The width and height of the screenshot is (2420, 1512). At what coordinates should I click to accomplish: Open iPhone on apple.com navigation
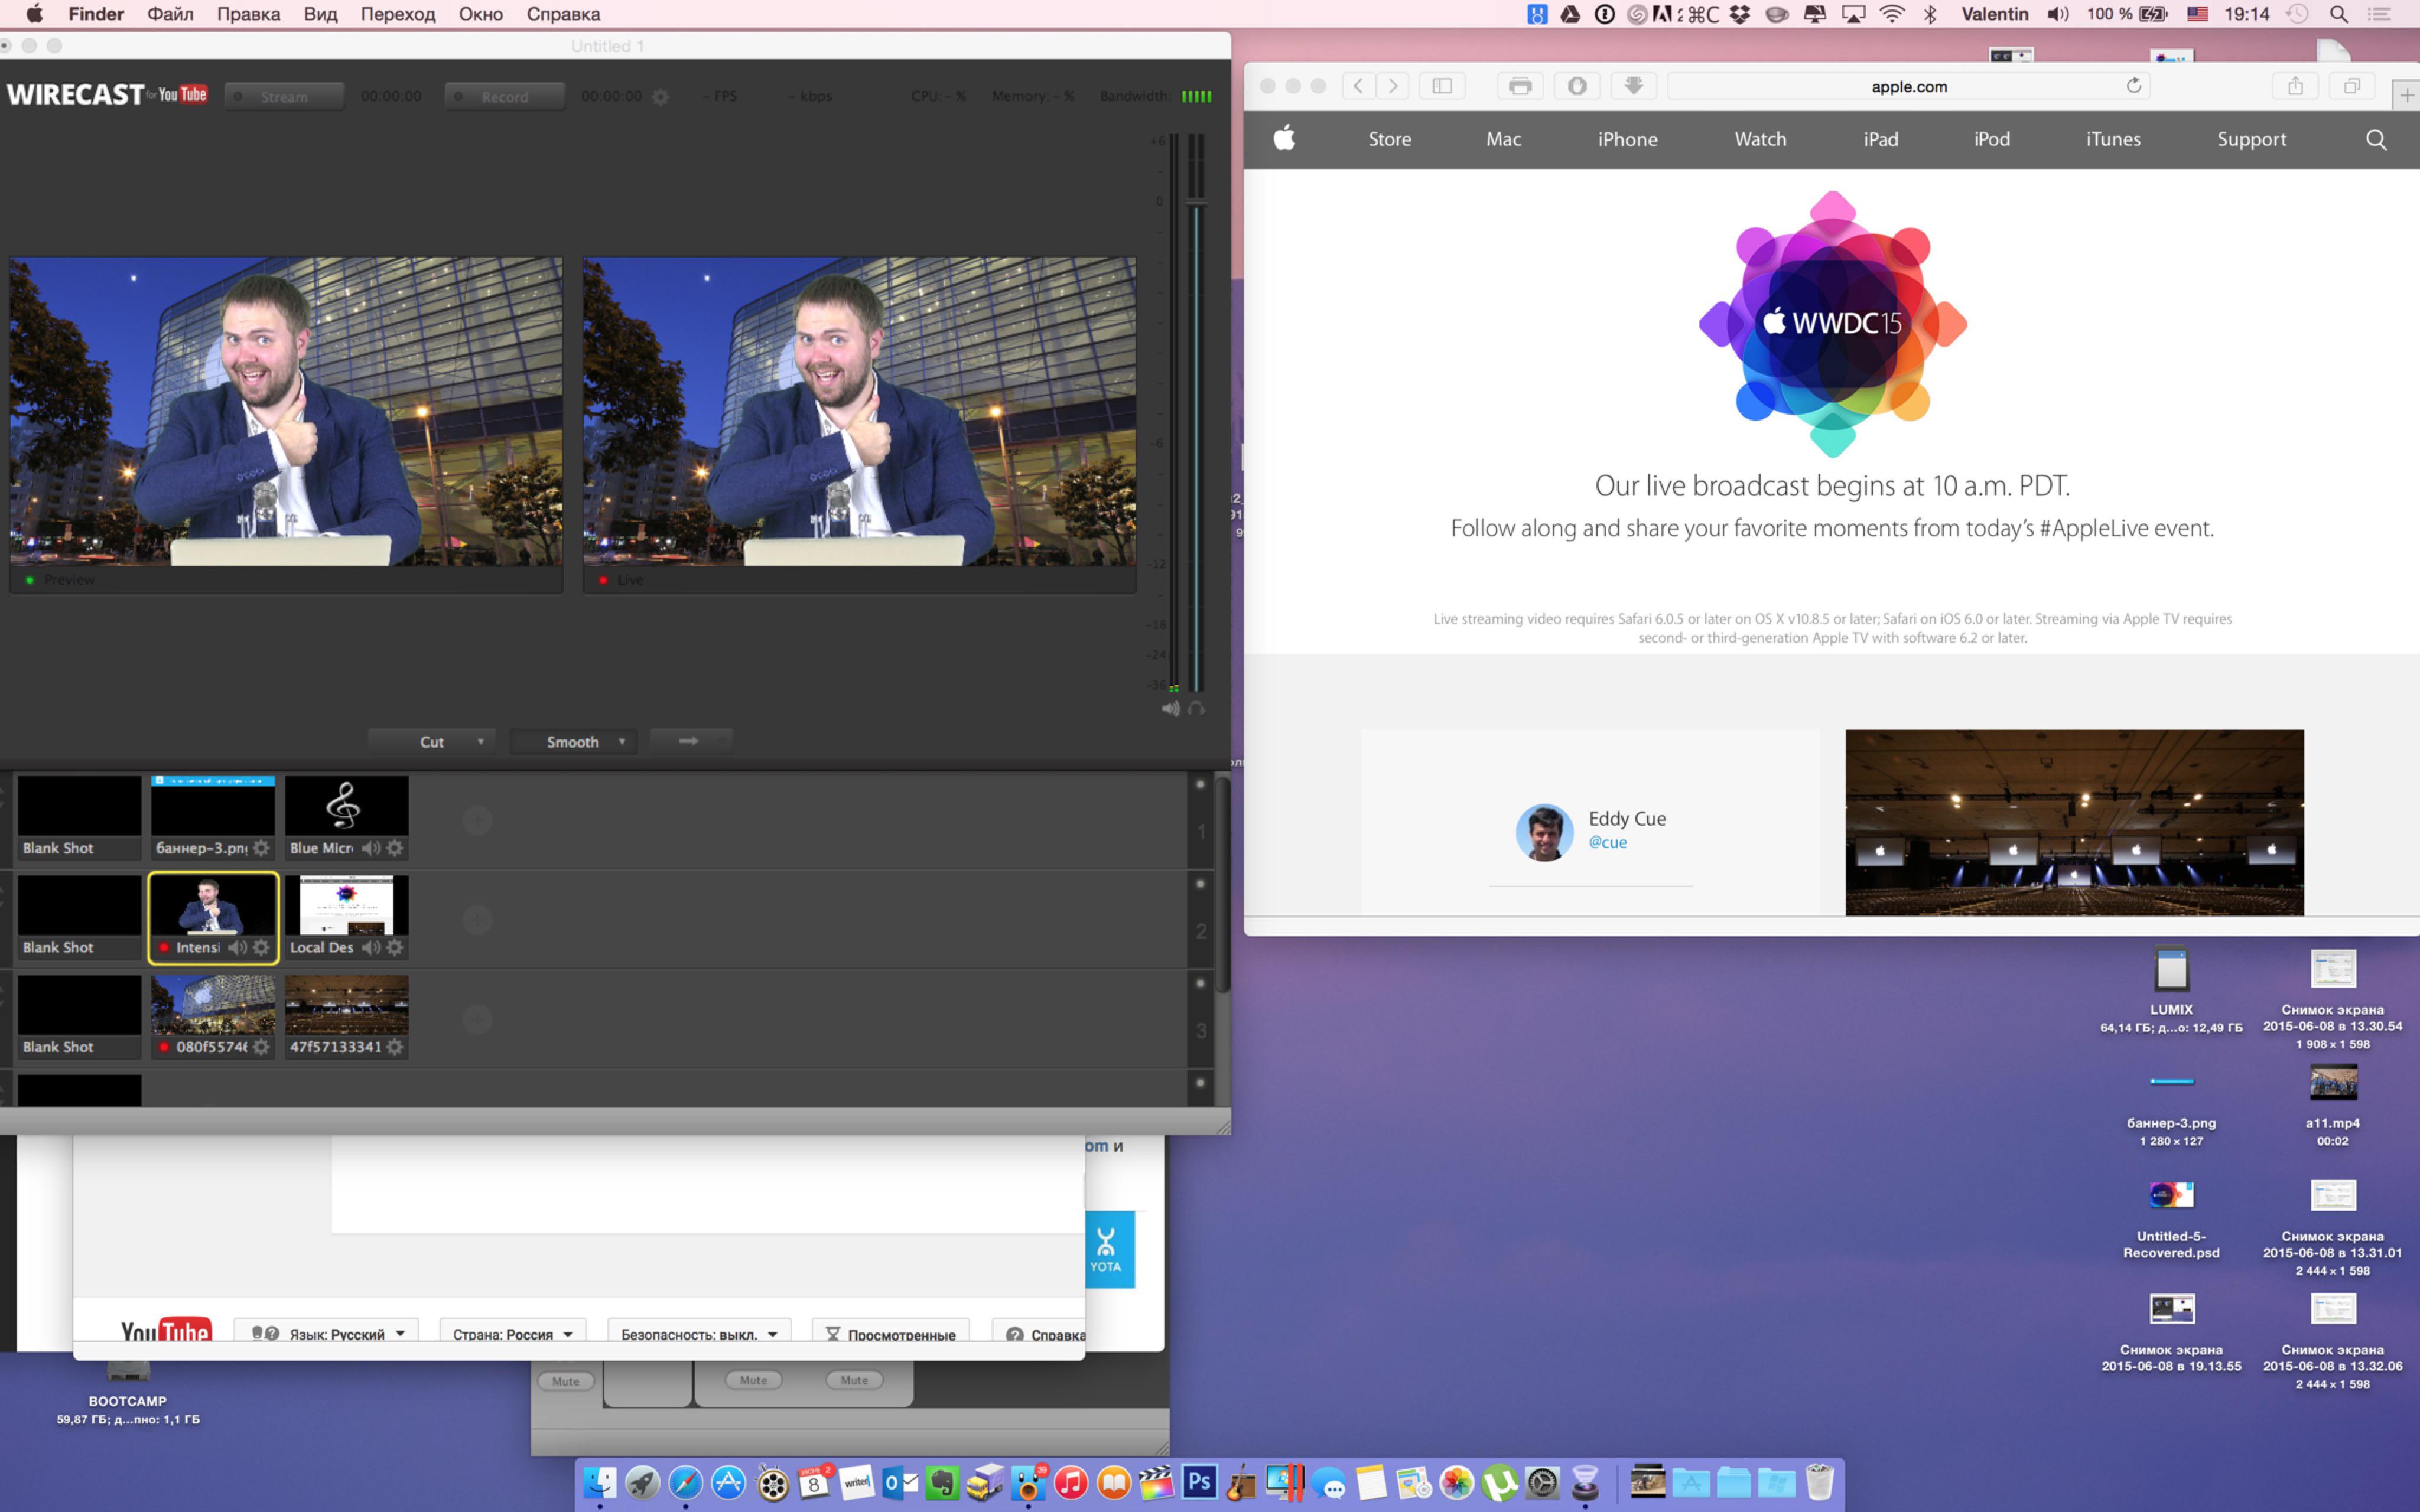tap(1627, 139)
